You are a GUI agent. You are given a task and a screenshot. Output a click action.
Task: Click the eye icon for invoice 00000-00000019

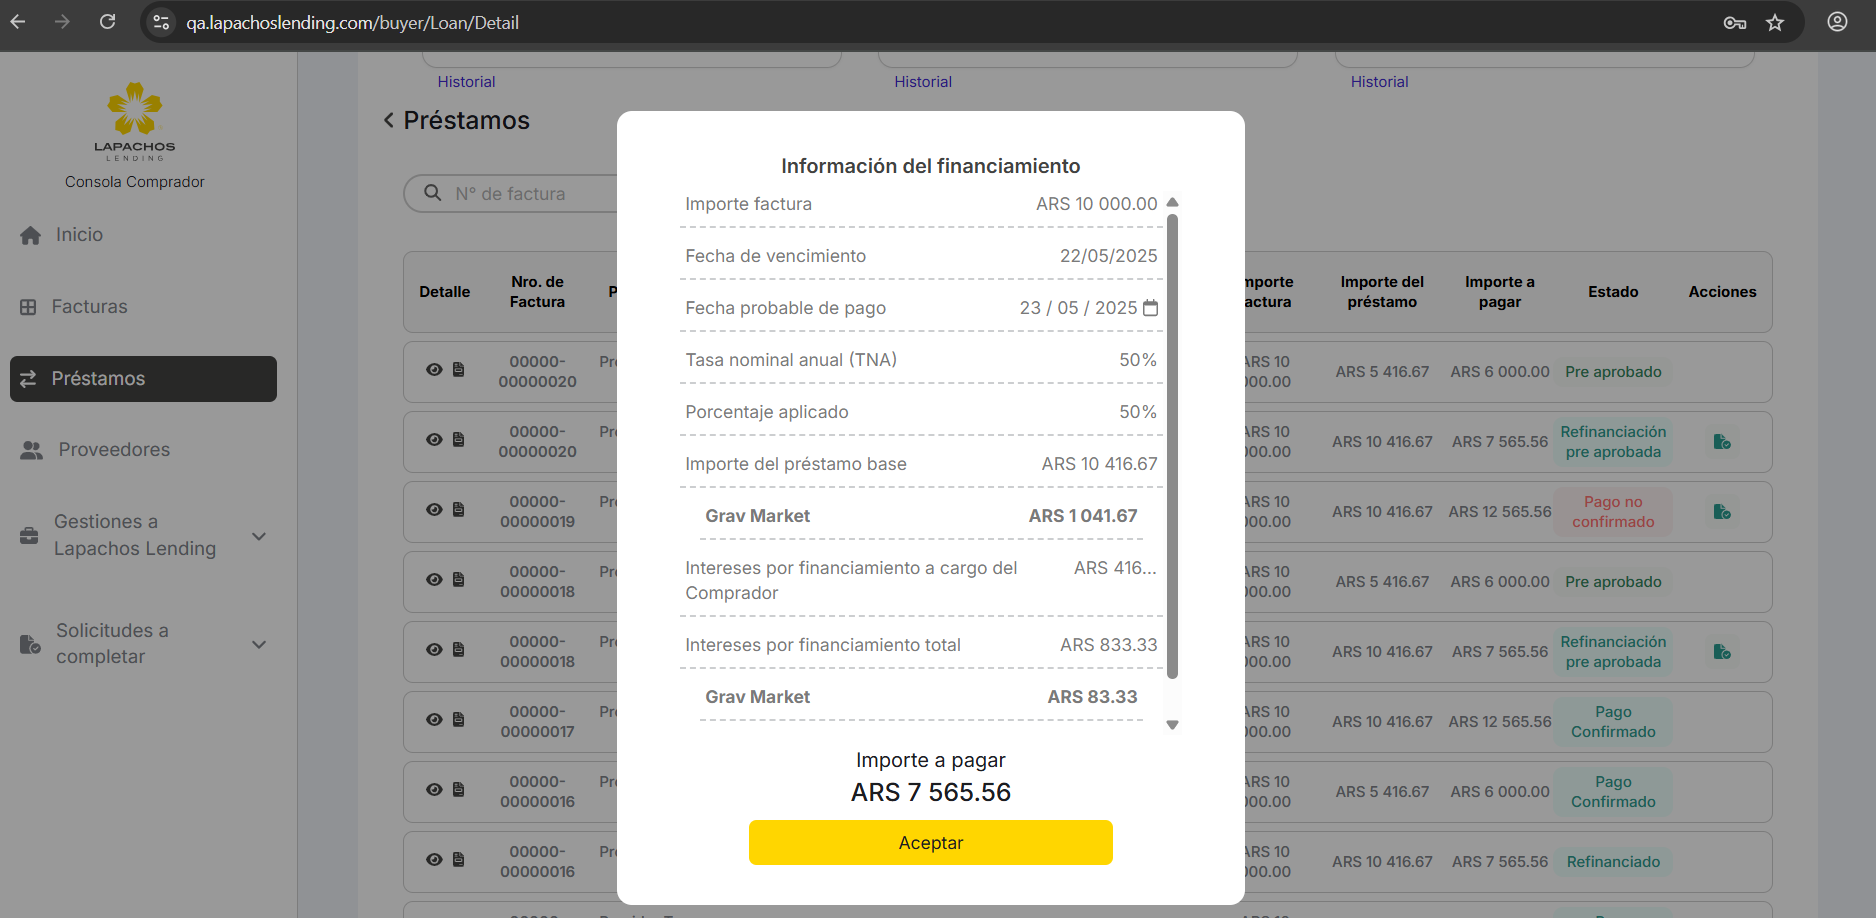click(x=434, y=510)
